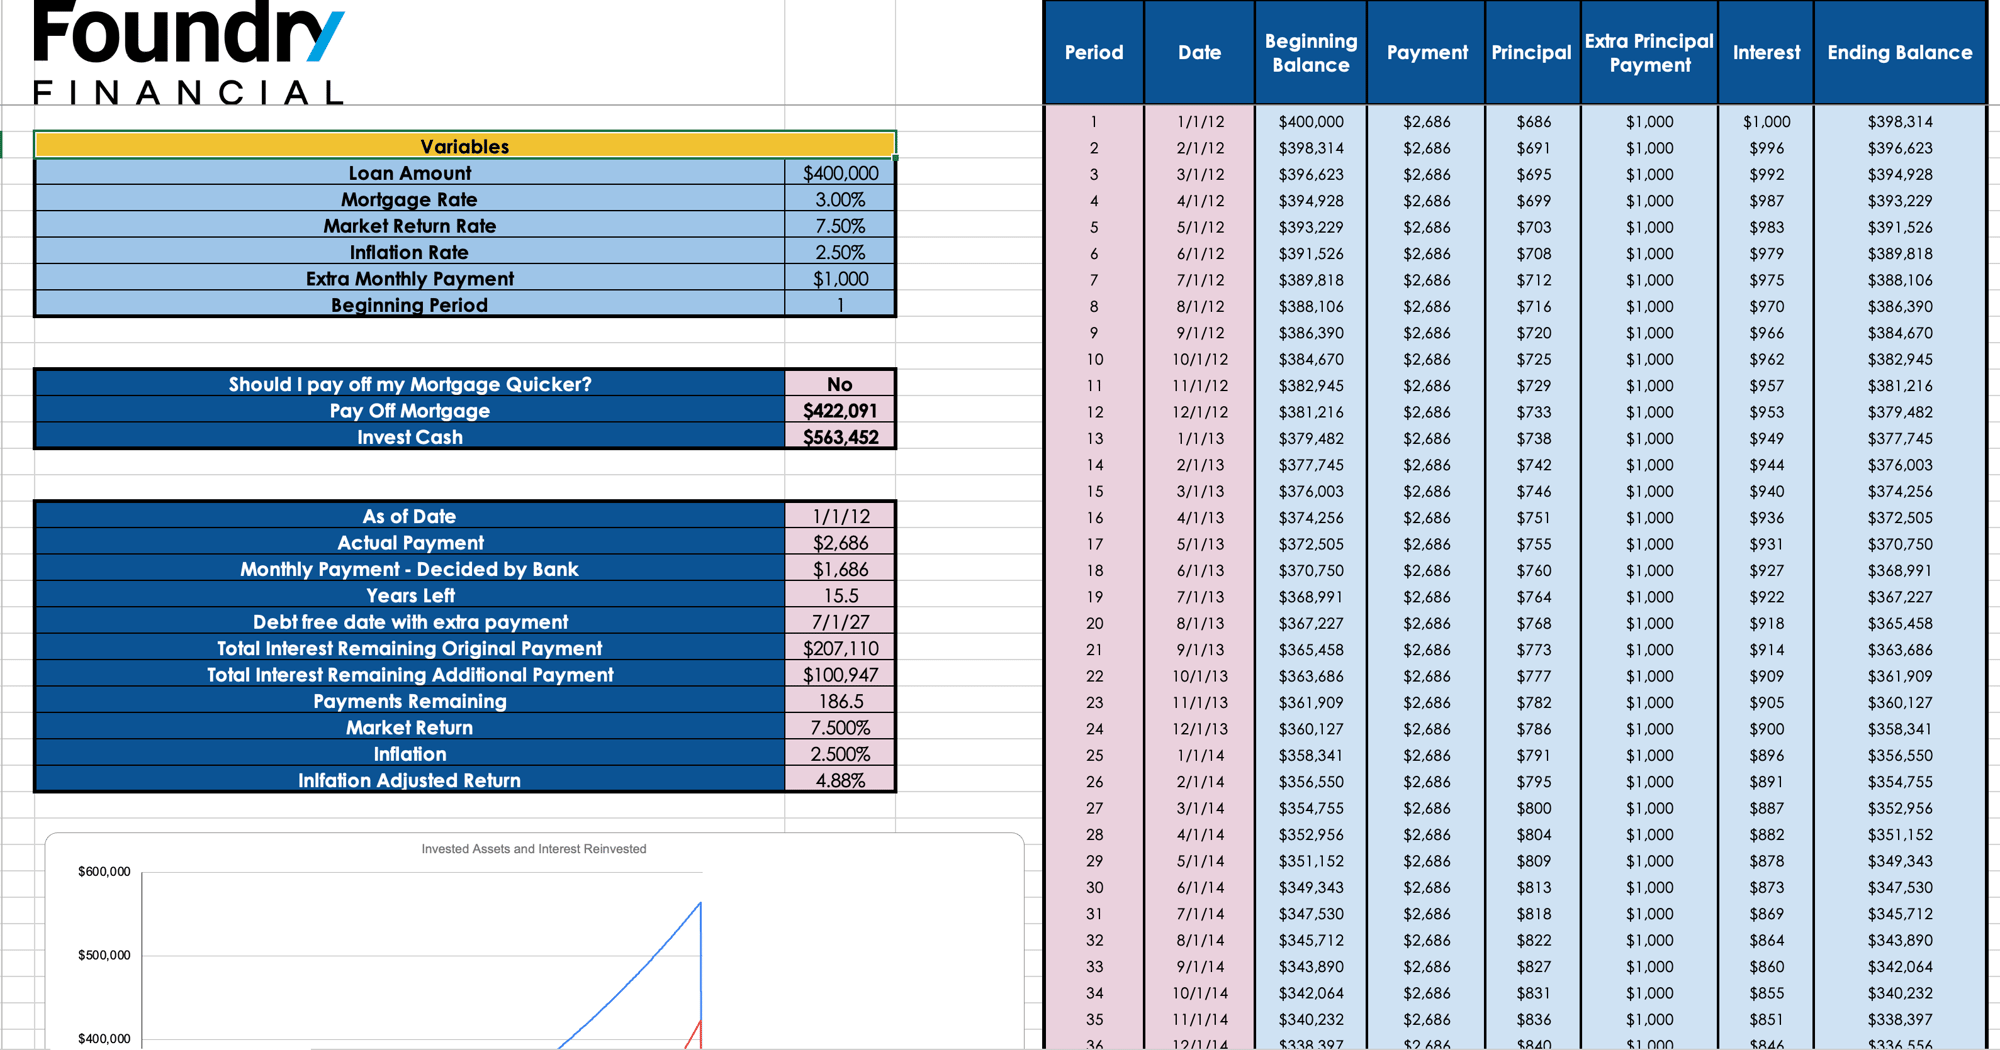Select the Period column header
Image resolution: width=2000 pixels, height=1050 pixels.
[1094, 52]
